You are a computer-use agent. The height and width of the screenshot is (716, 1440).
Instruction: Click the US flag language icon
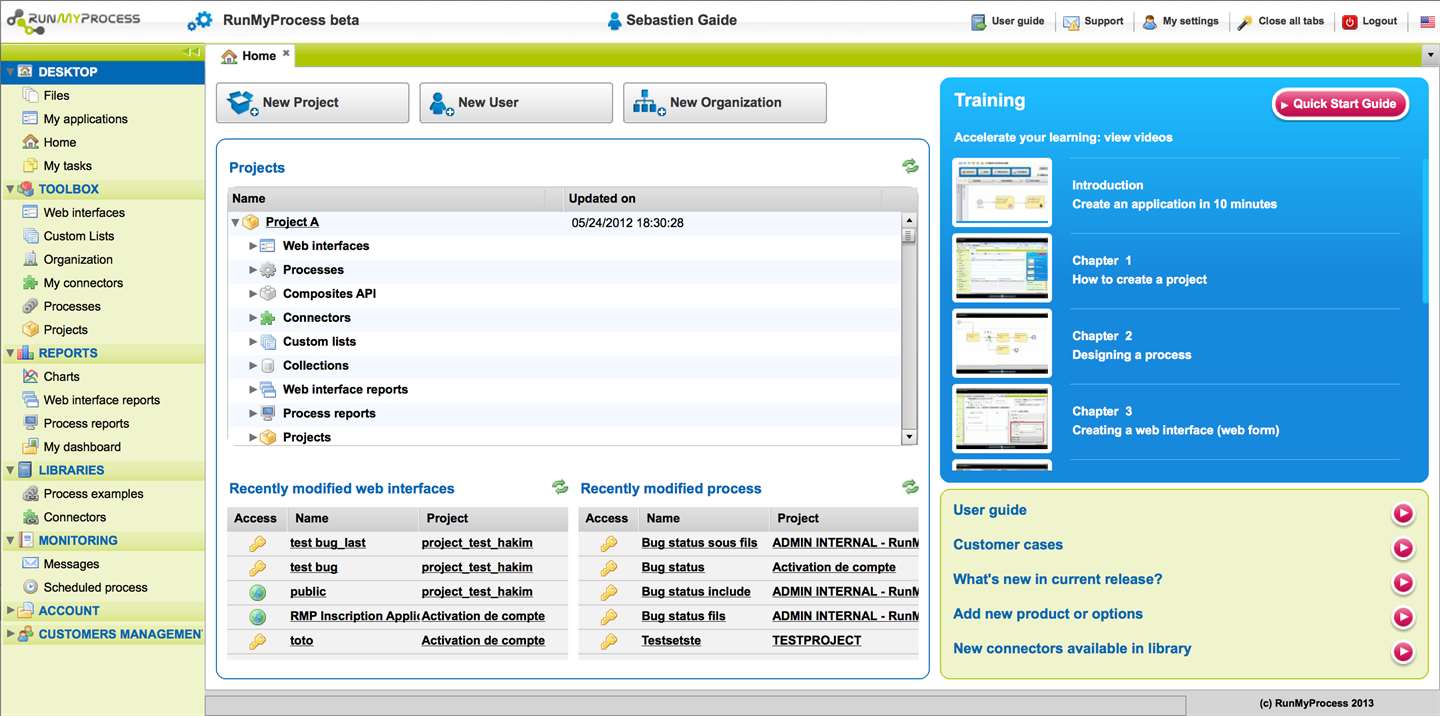pos(1427,21)
